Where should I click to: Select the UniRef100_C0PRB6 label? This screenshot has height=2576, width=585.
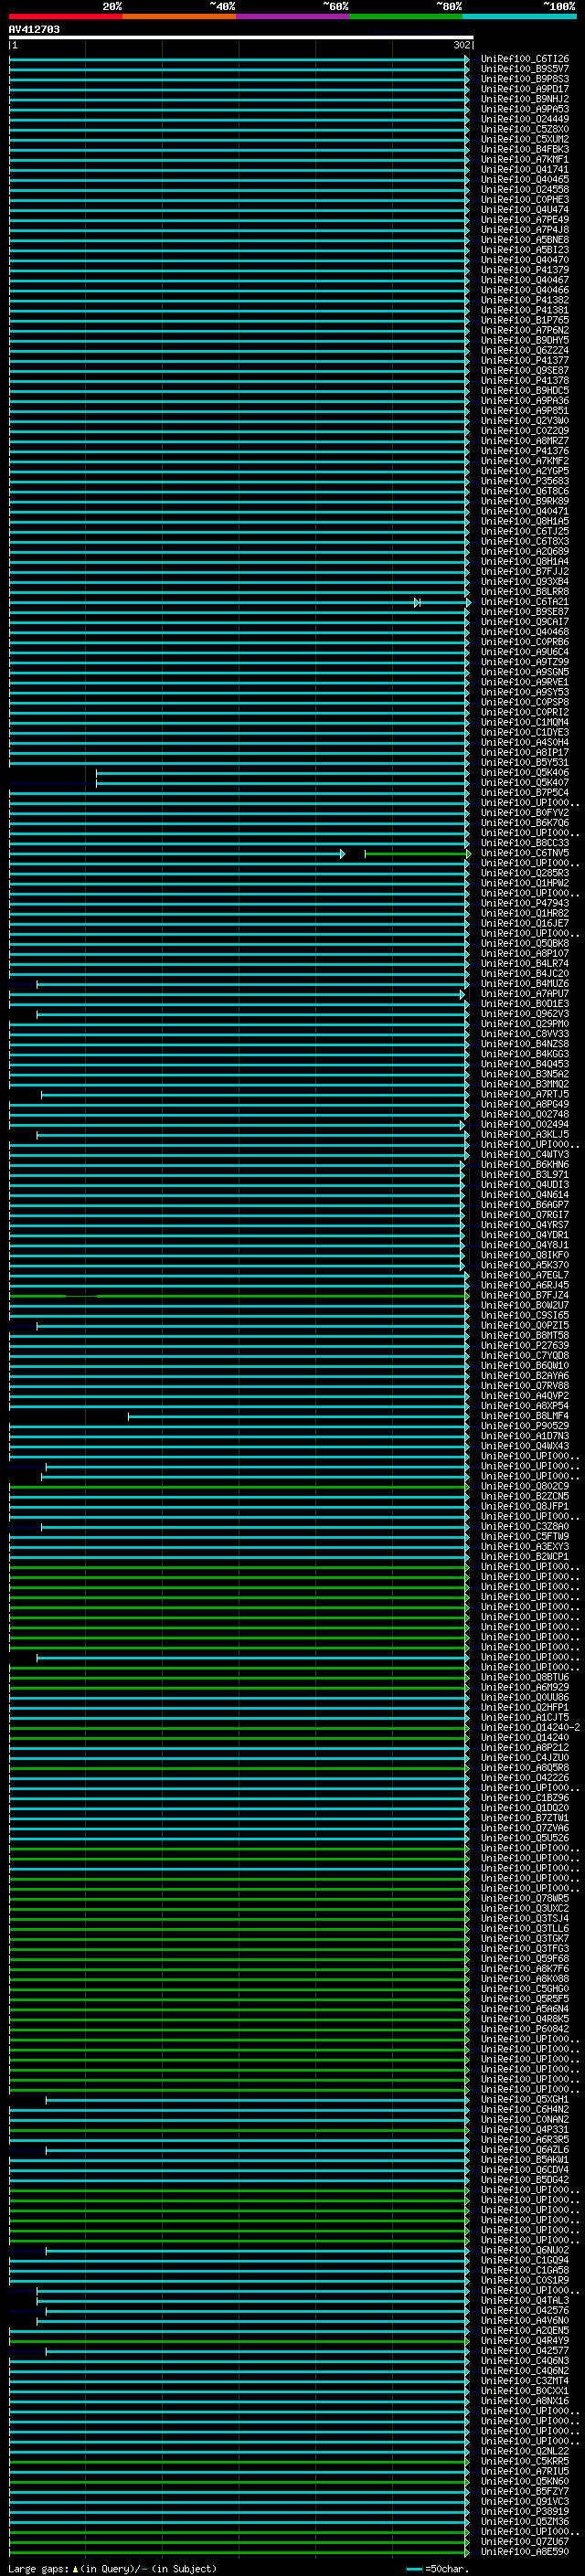[525, 642]
